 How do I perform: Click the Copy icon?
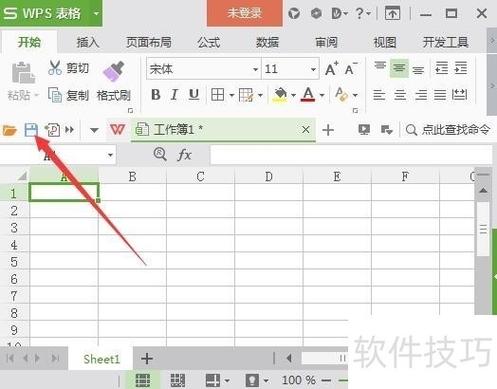(55, 95)
